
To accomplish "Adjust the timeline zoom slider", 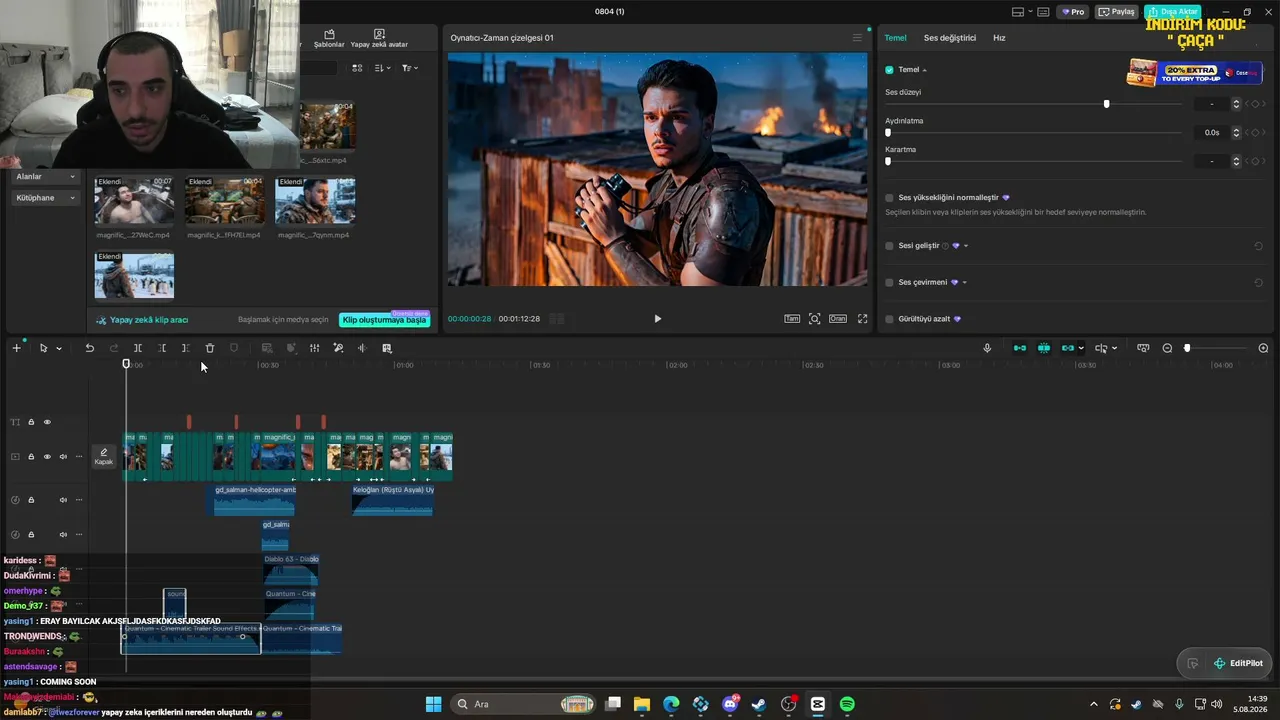I will coord(1187,348).
